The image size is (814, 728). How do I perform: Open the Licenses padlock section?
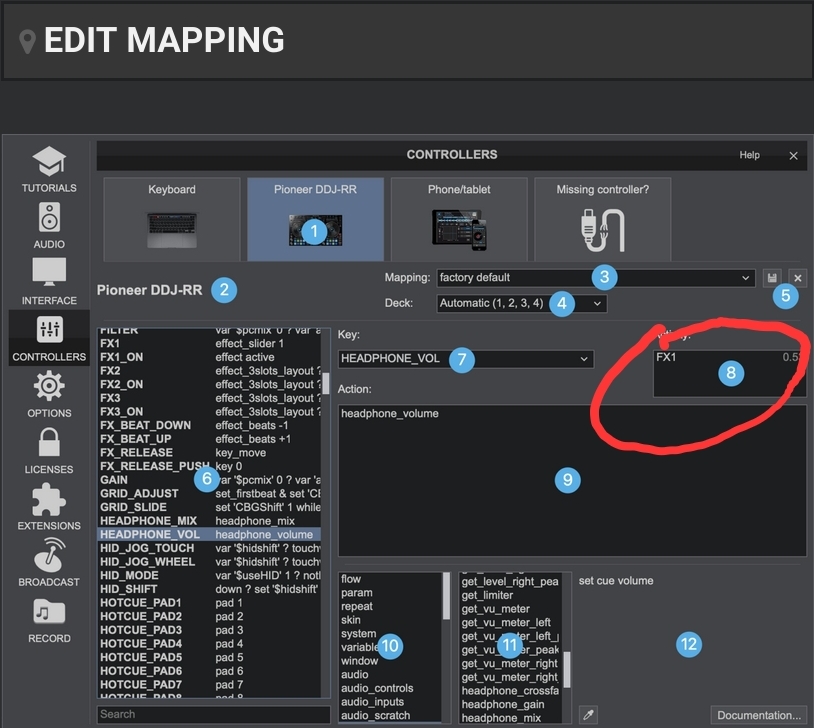(x=49, y=451)
